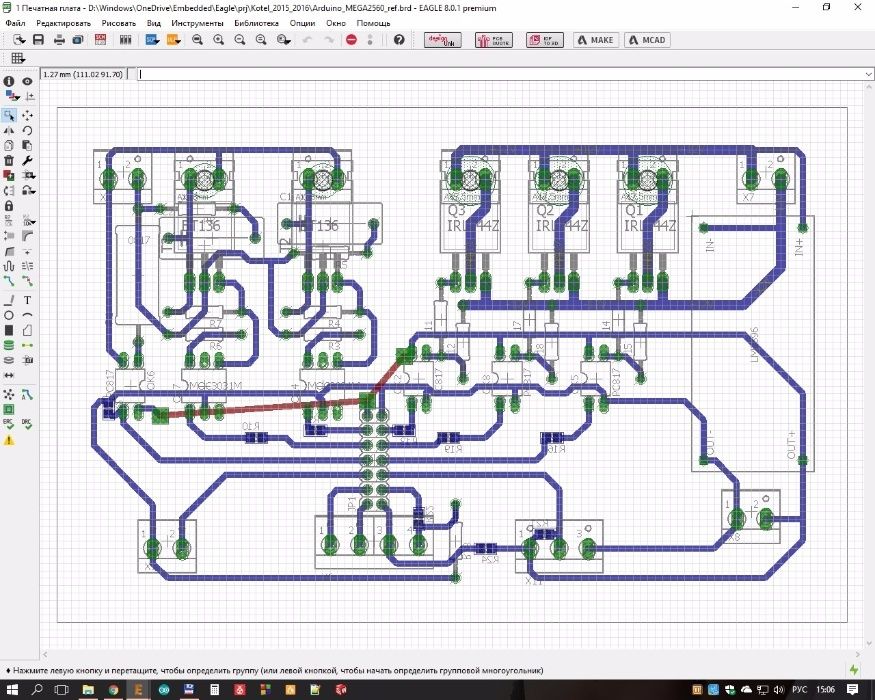Screen dimensions: 875x700
Task: Run the DRC check
Action: tap(27, 425)
